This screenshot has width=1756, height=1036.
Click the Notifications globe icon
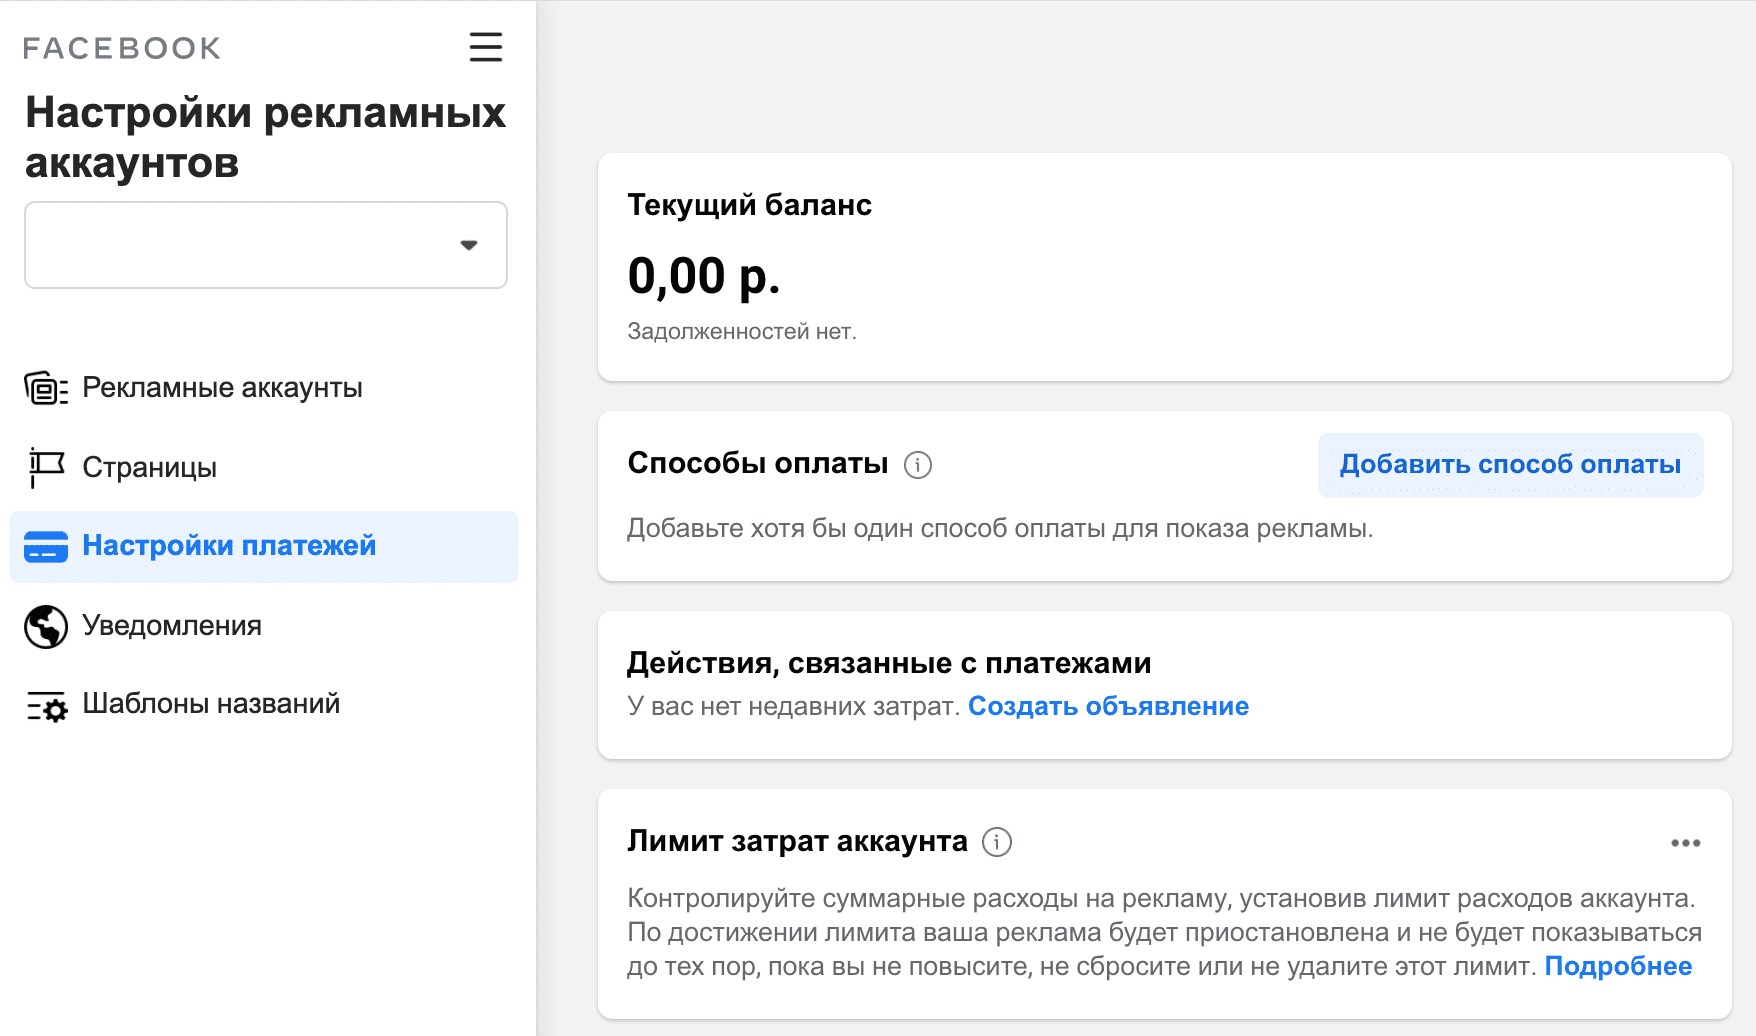[46, 627]
